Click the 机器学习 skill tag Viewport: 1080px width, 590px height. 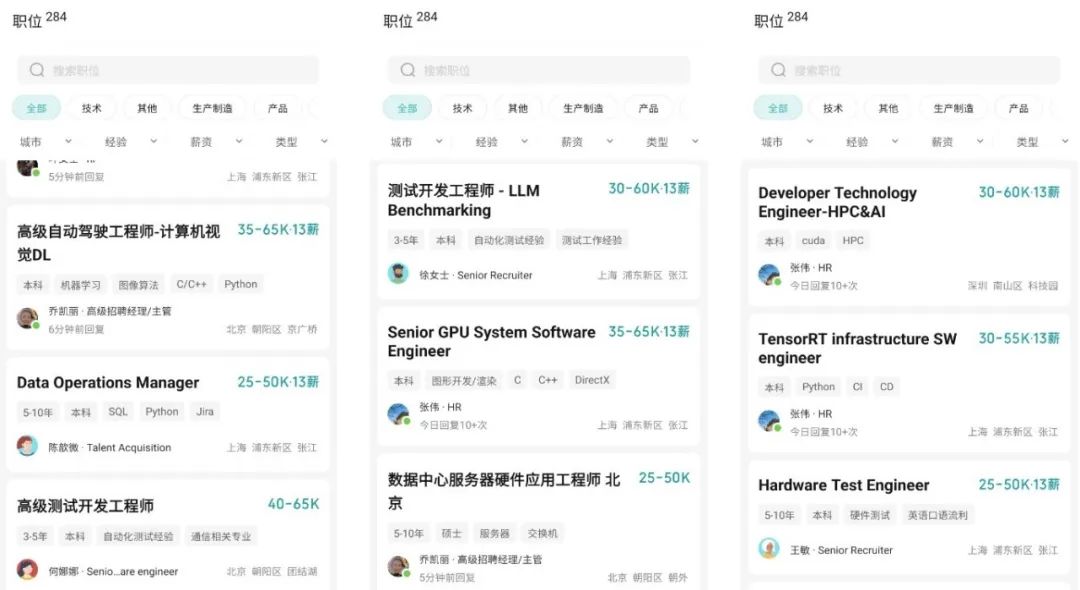tap(81, 284)
